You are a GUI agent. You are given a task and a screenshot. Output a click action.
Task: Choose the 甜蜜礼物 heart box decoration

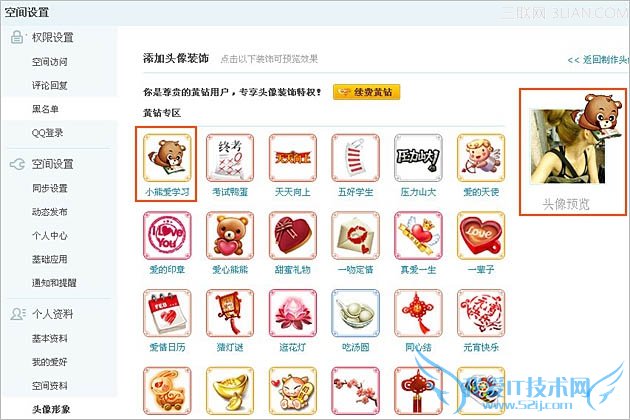pyautogui.click(x=292, y=236)
